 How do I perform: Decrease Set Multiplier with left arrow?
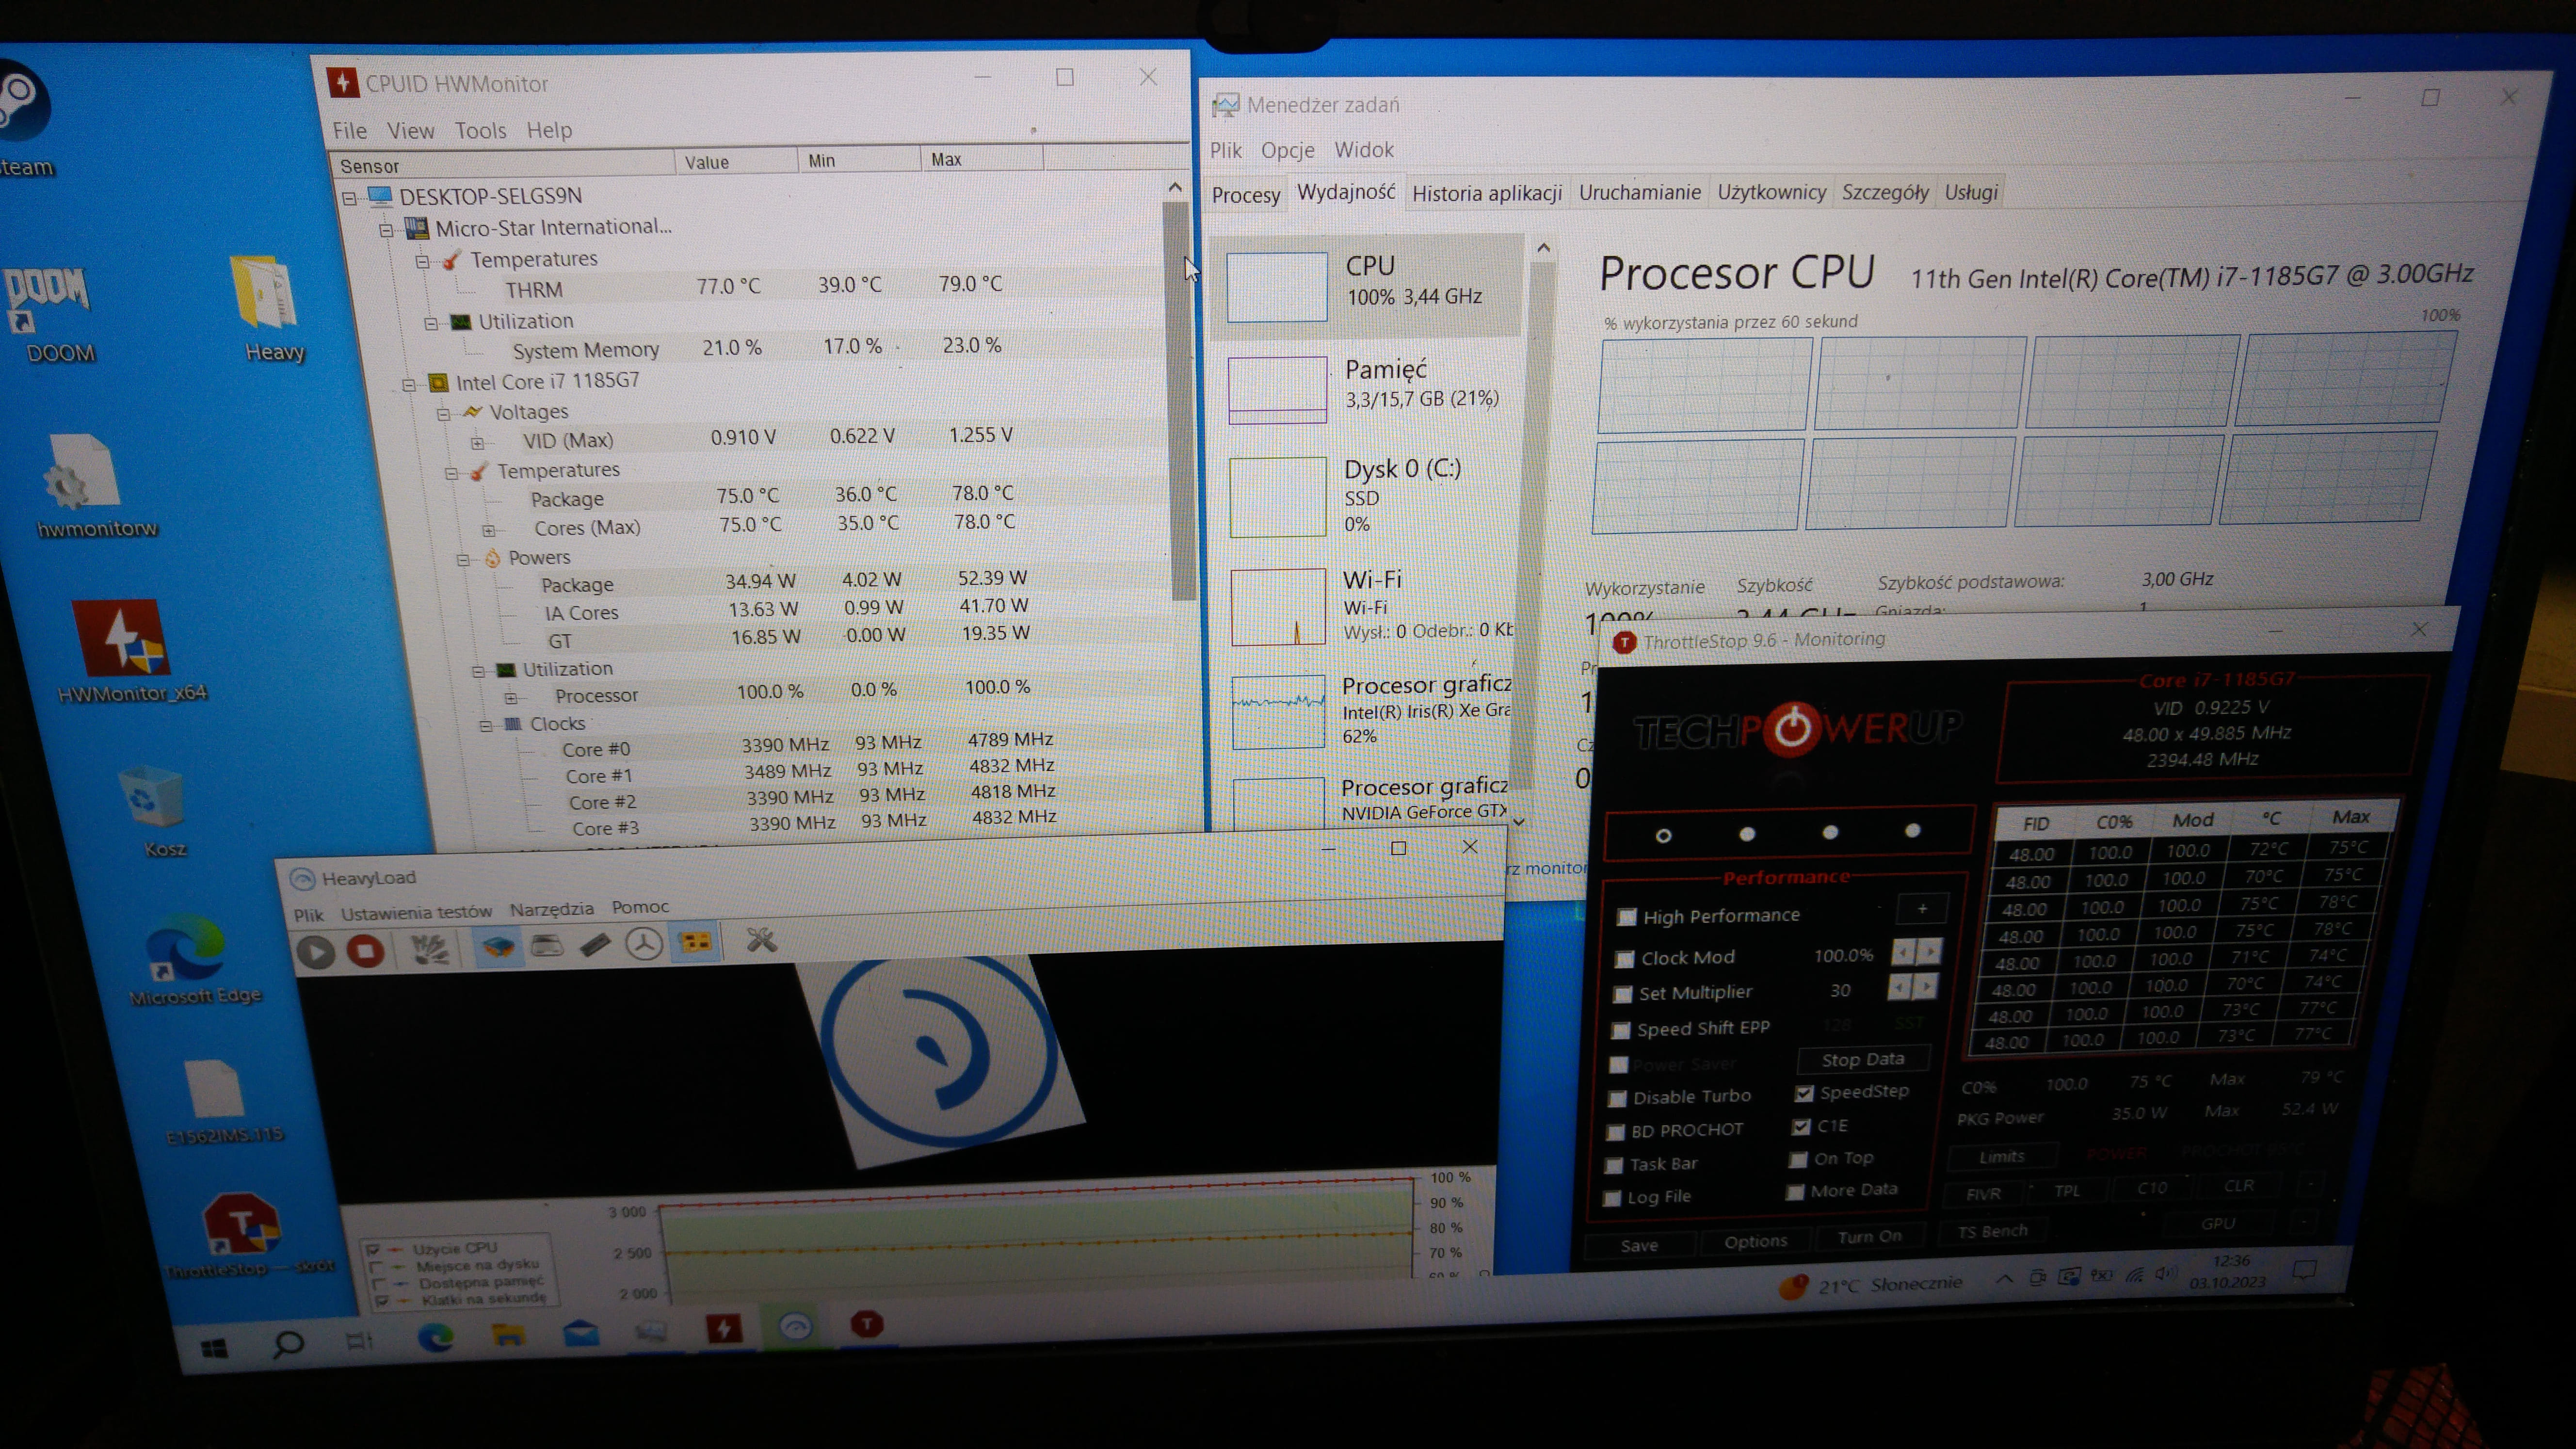tap(1899, 988)
